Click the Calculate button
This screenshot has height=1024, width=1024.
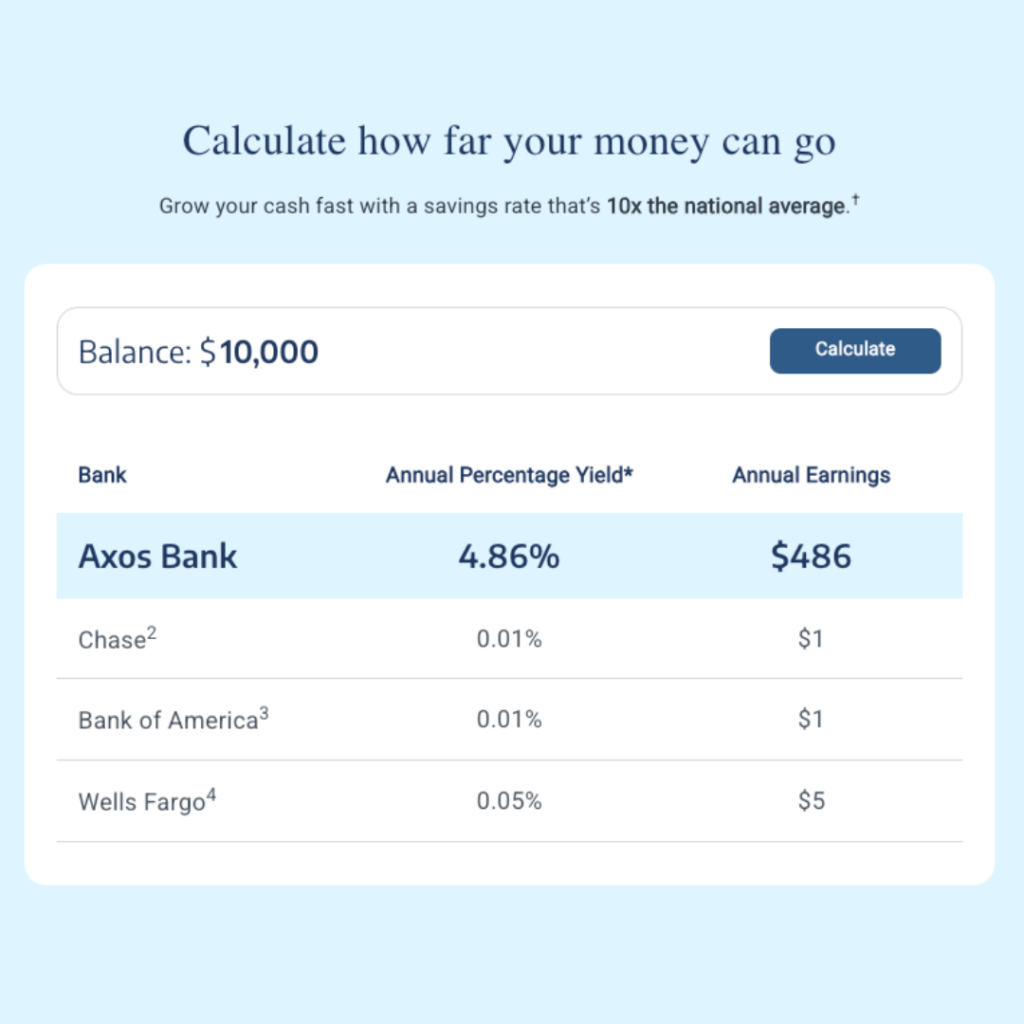pos(855,351)
